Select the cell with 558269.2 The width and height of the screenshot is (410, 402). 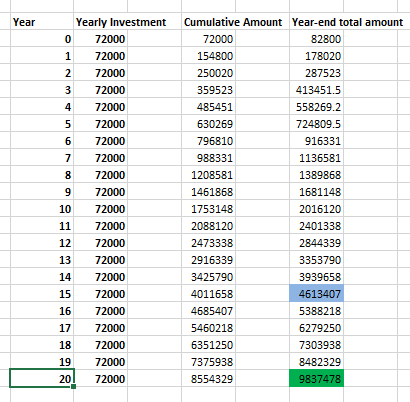click(316, 107)
